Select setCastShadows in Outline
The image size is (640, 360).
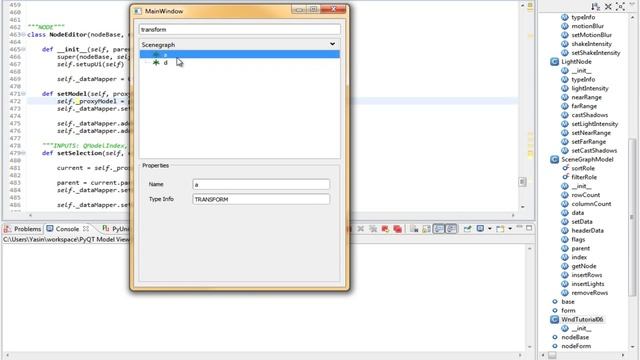594,151
